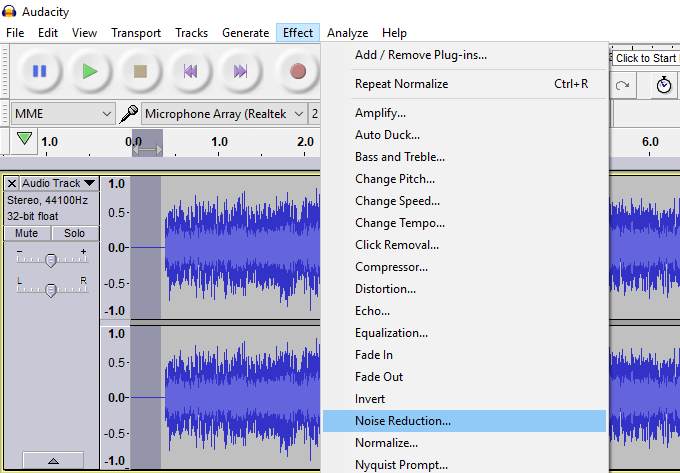Collapse the track with the up-arrow button
The image size is (680, 473).
[53, 460]
